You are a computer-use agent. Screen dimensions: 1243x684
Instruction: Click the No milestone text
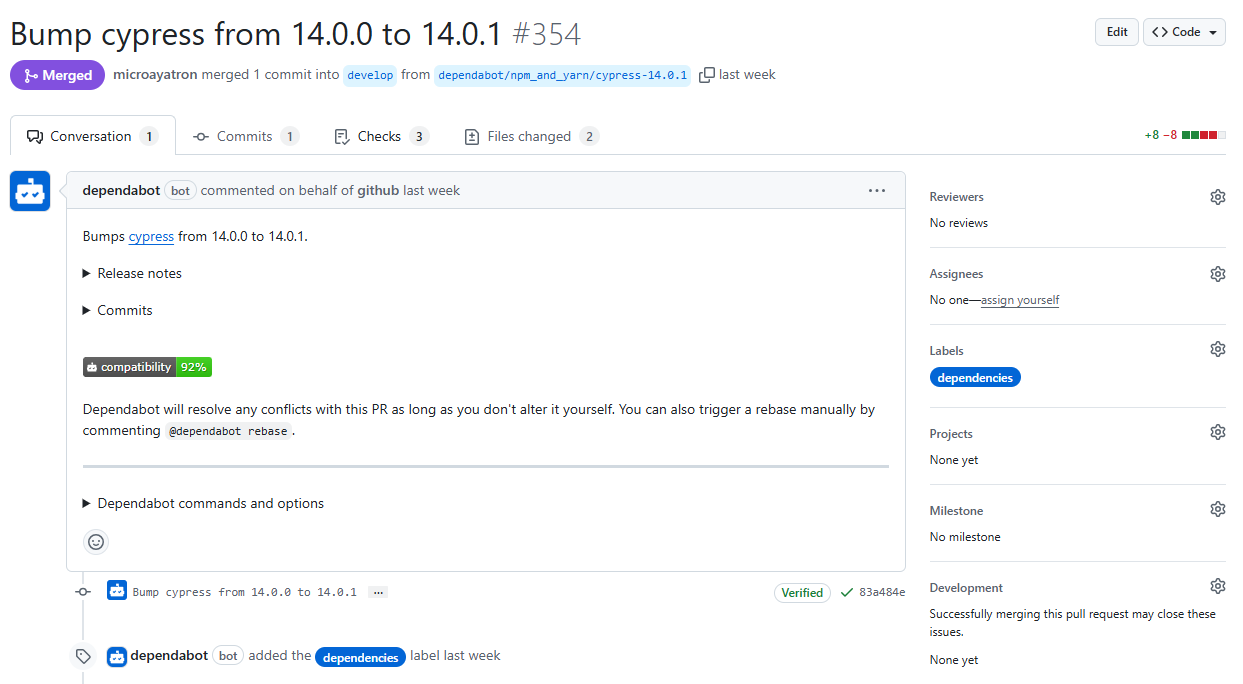click(x=965, y=537)
